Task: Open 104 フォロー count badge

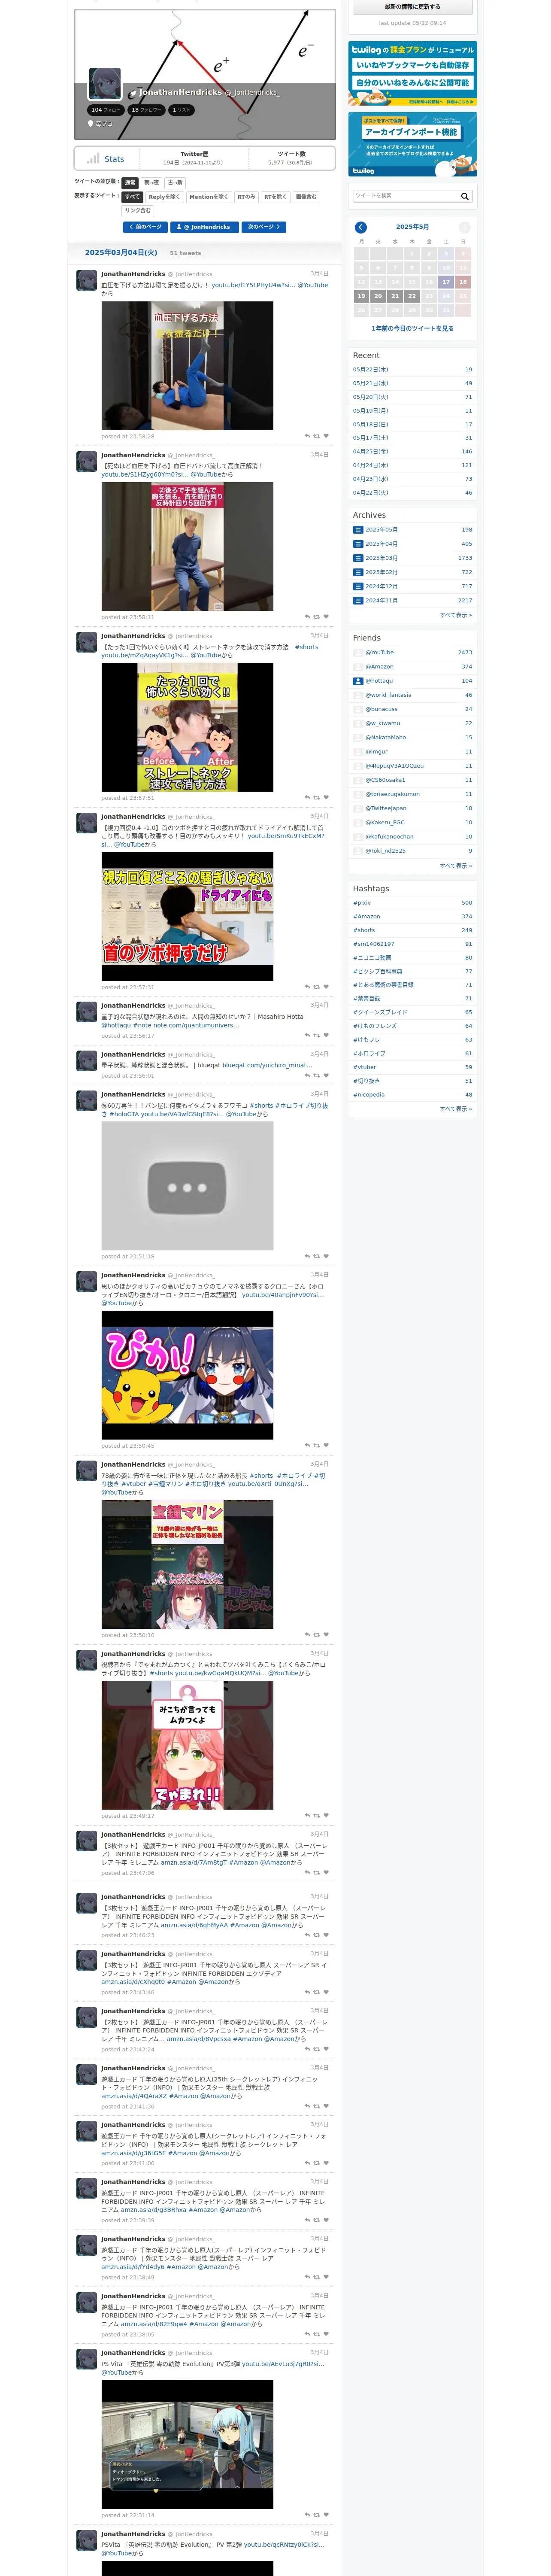Action: (x=105, y=110)
